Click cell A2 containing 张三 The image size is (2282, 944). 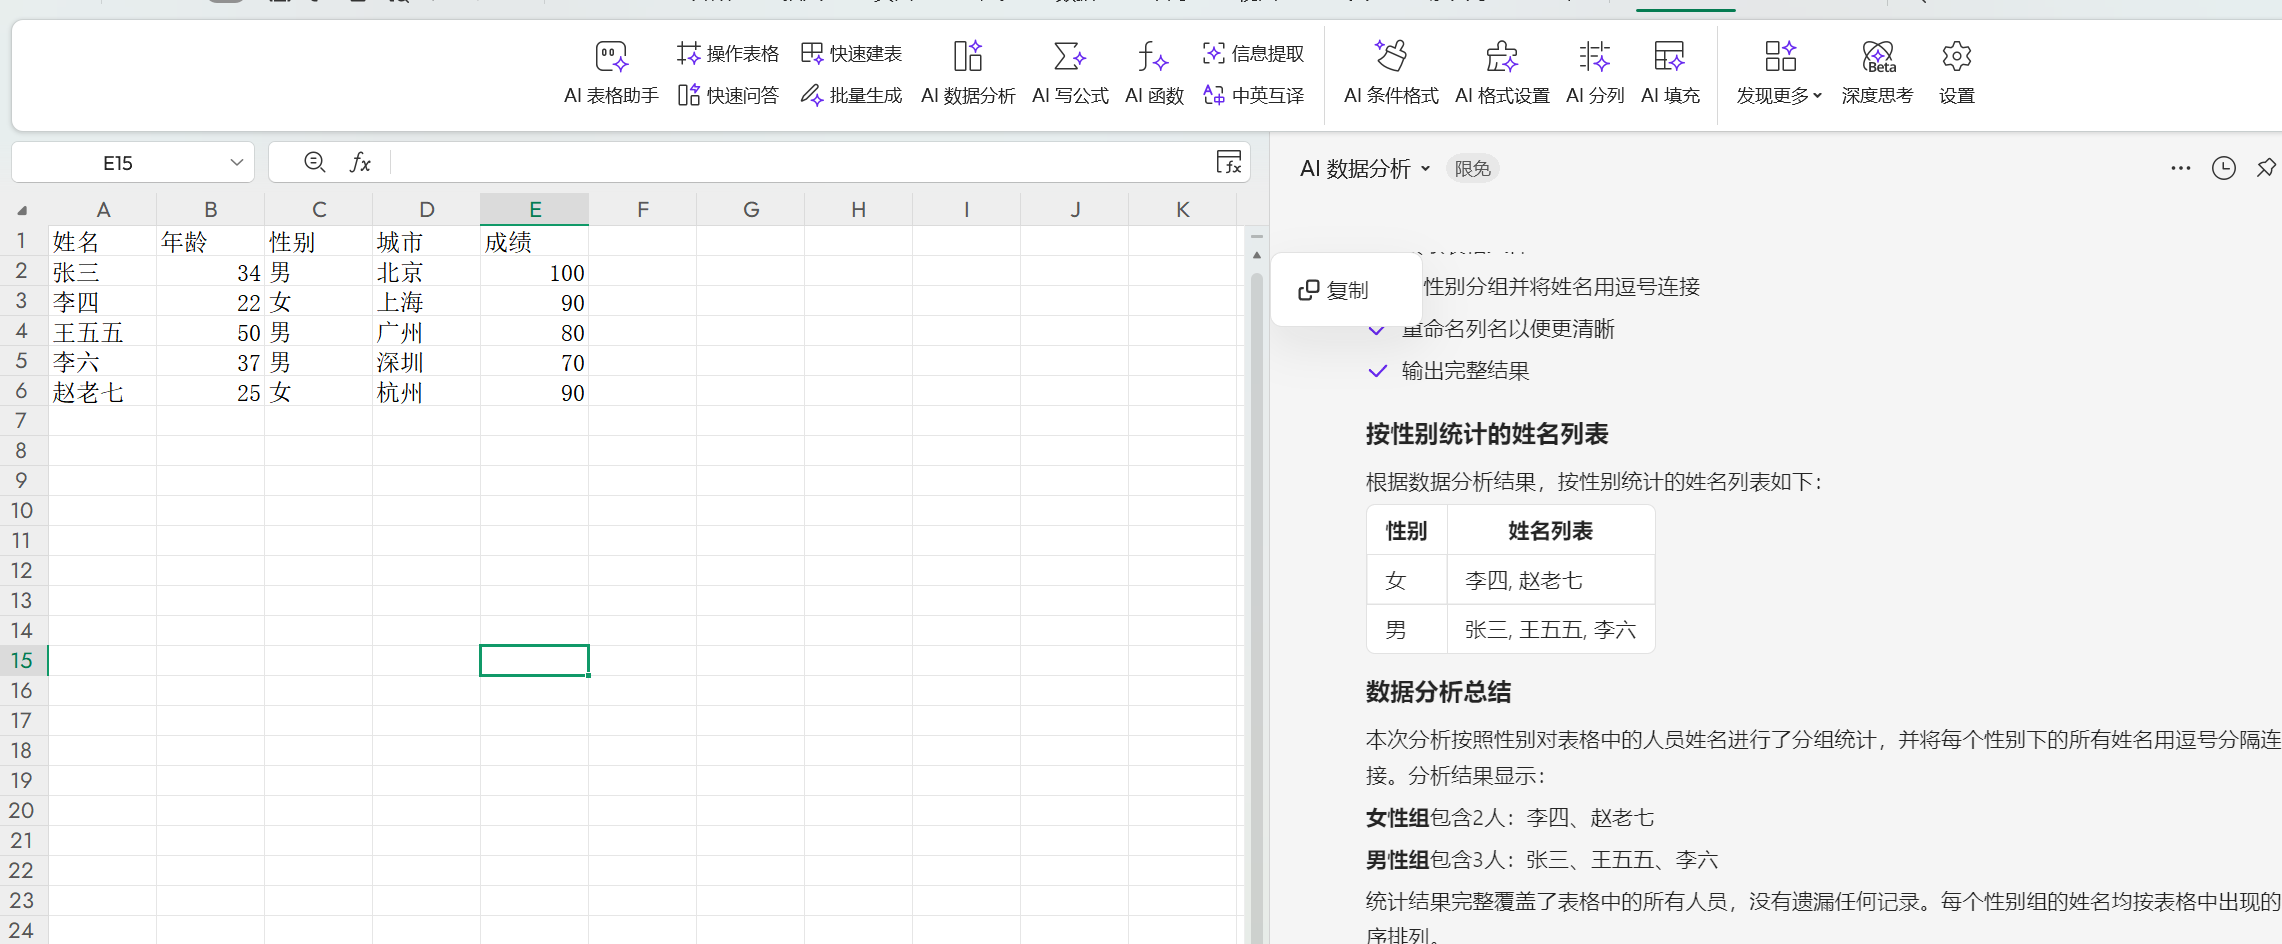pyautogui.click(x=103, y=272)
